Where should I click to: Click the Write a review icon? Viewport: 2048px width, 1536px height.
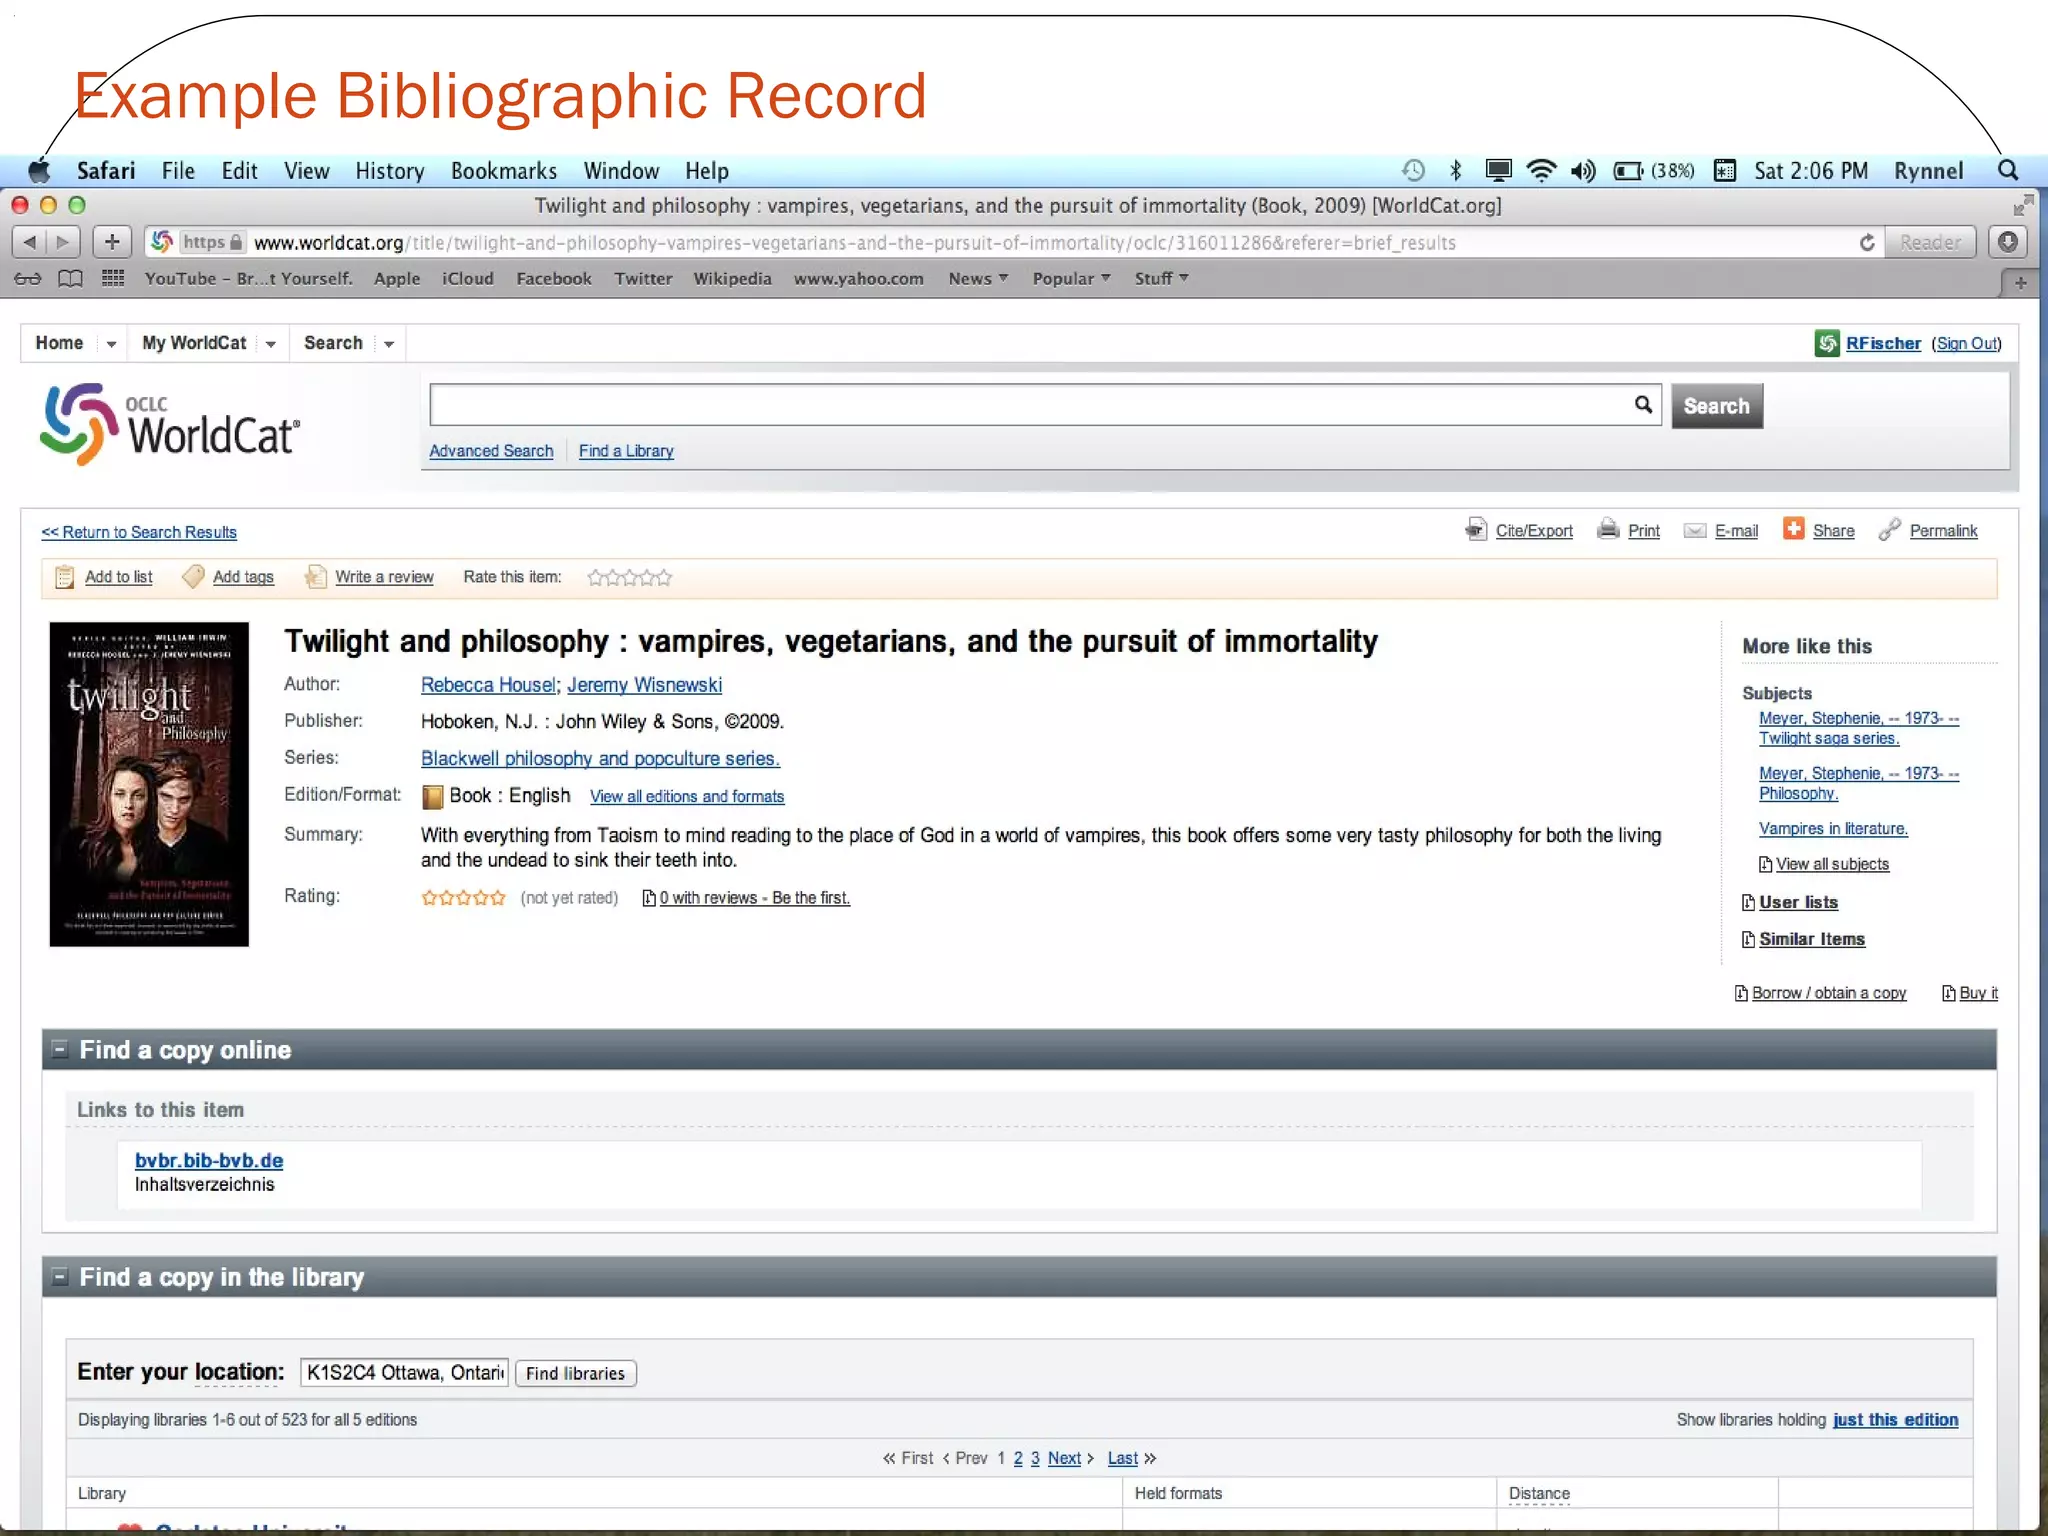coord(316,577)
